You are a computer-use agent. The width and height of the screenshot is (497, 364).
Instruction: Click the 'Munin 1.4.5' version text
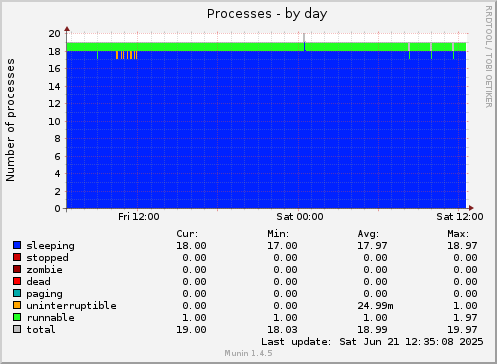coord(248,353)
